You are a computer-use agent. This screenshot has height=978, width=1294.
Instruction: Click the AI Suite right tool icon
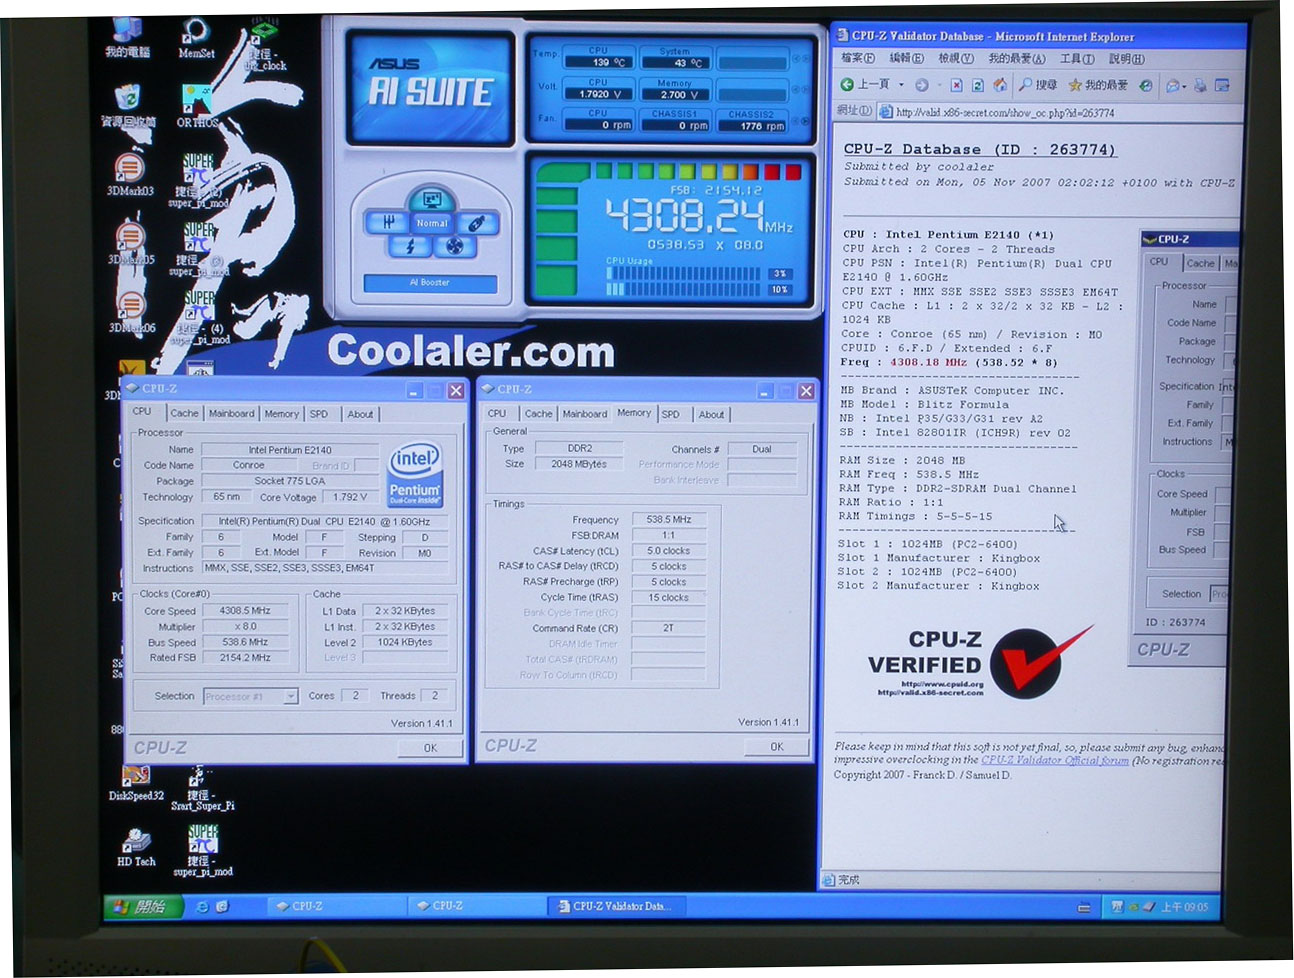click(478, 222)
